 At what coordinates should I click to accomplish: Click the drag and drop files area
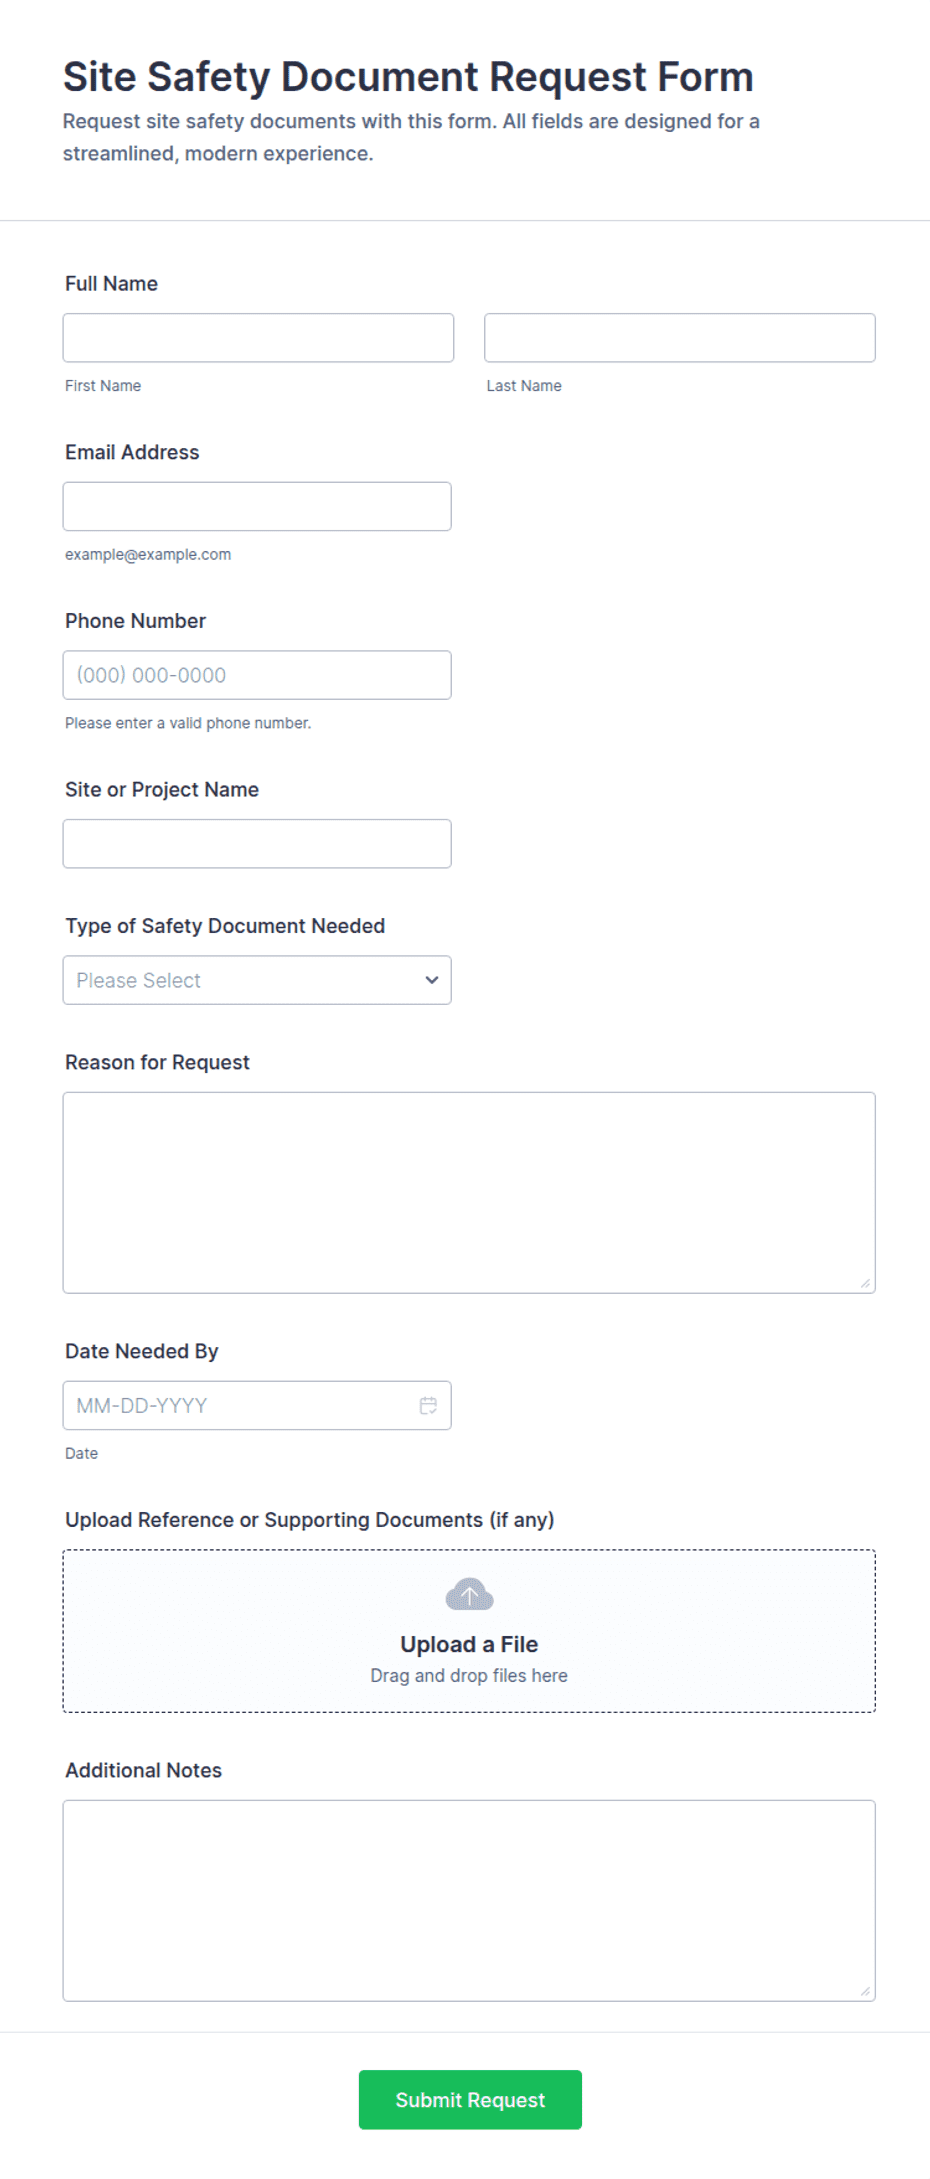pos(469,1631)
